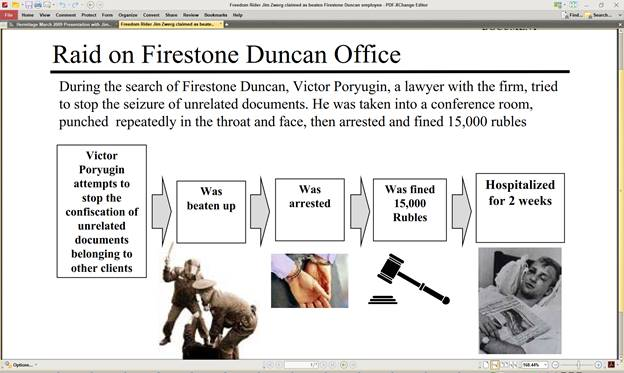This screenshot has width=624, height=373.
Task: Open the Protect ribbon tab
Action: pyautogui.click(x=89, y=15)
